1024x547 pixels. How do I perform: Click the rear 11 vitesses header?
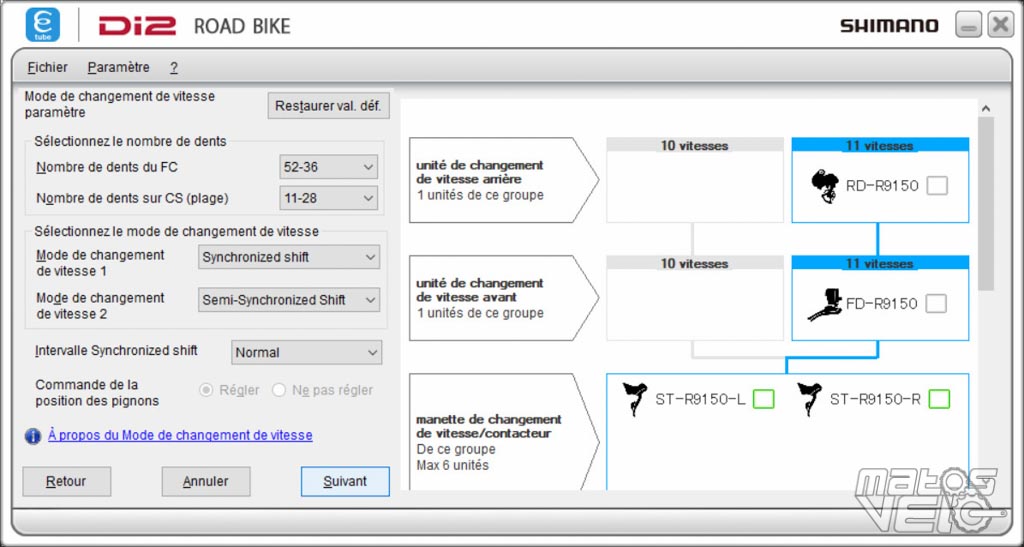(880, 145)
